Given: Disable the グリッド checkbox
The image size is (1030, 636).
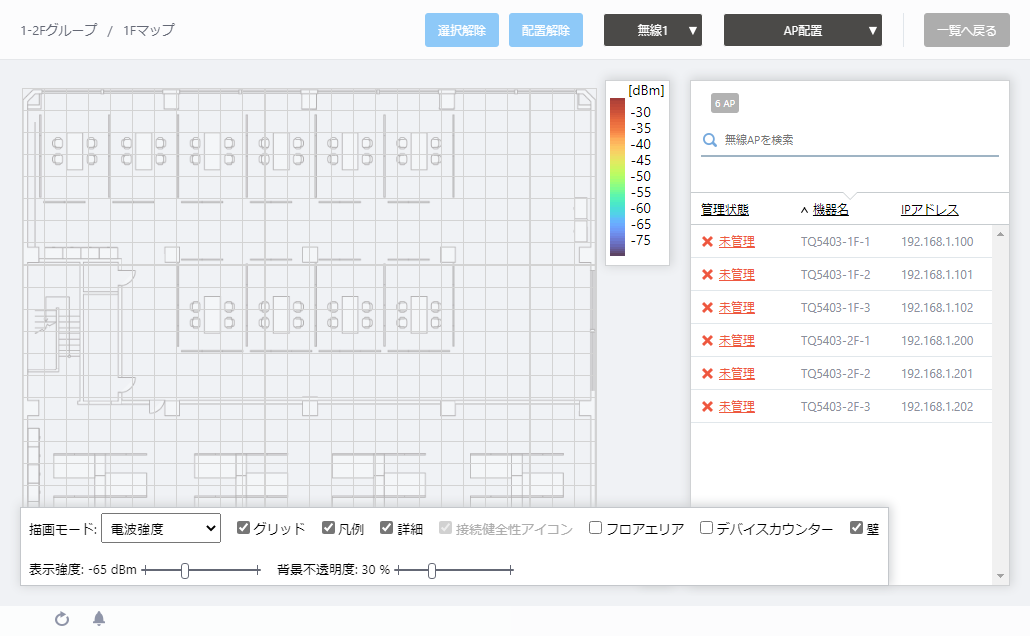Looking at the screenshot, I should click(243, 528).
